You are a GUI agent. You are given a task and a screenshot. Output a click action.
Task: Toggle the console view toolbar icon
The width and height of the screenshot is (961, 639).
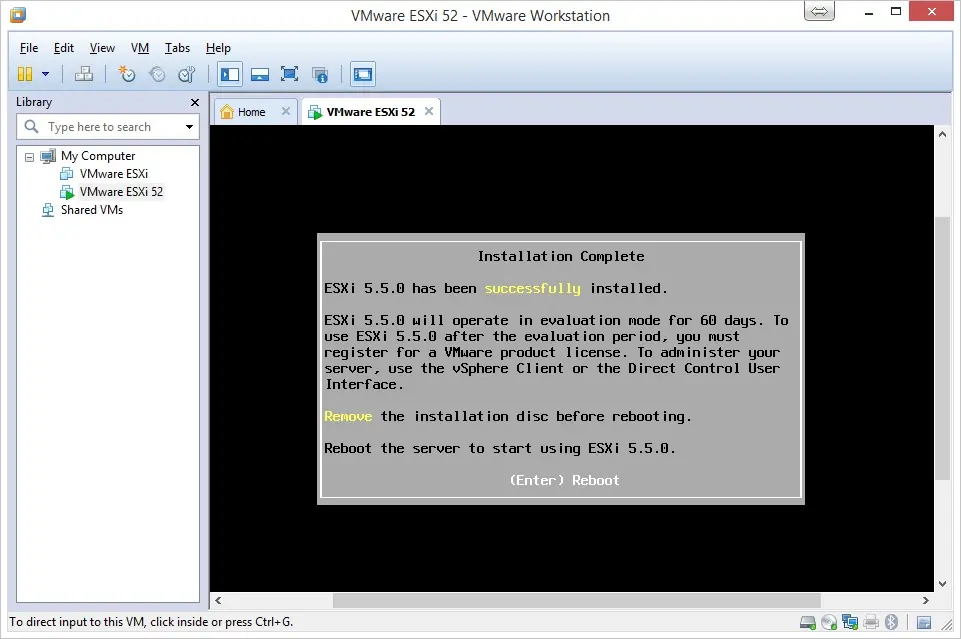coord(363,75)
